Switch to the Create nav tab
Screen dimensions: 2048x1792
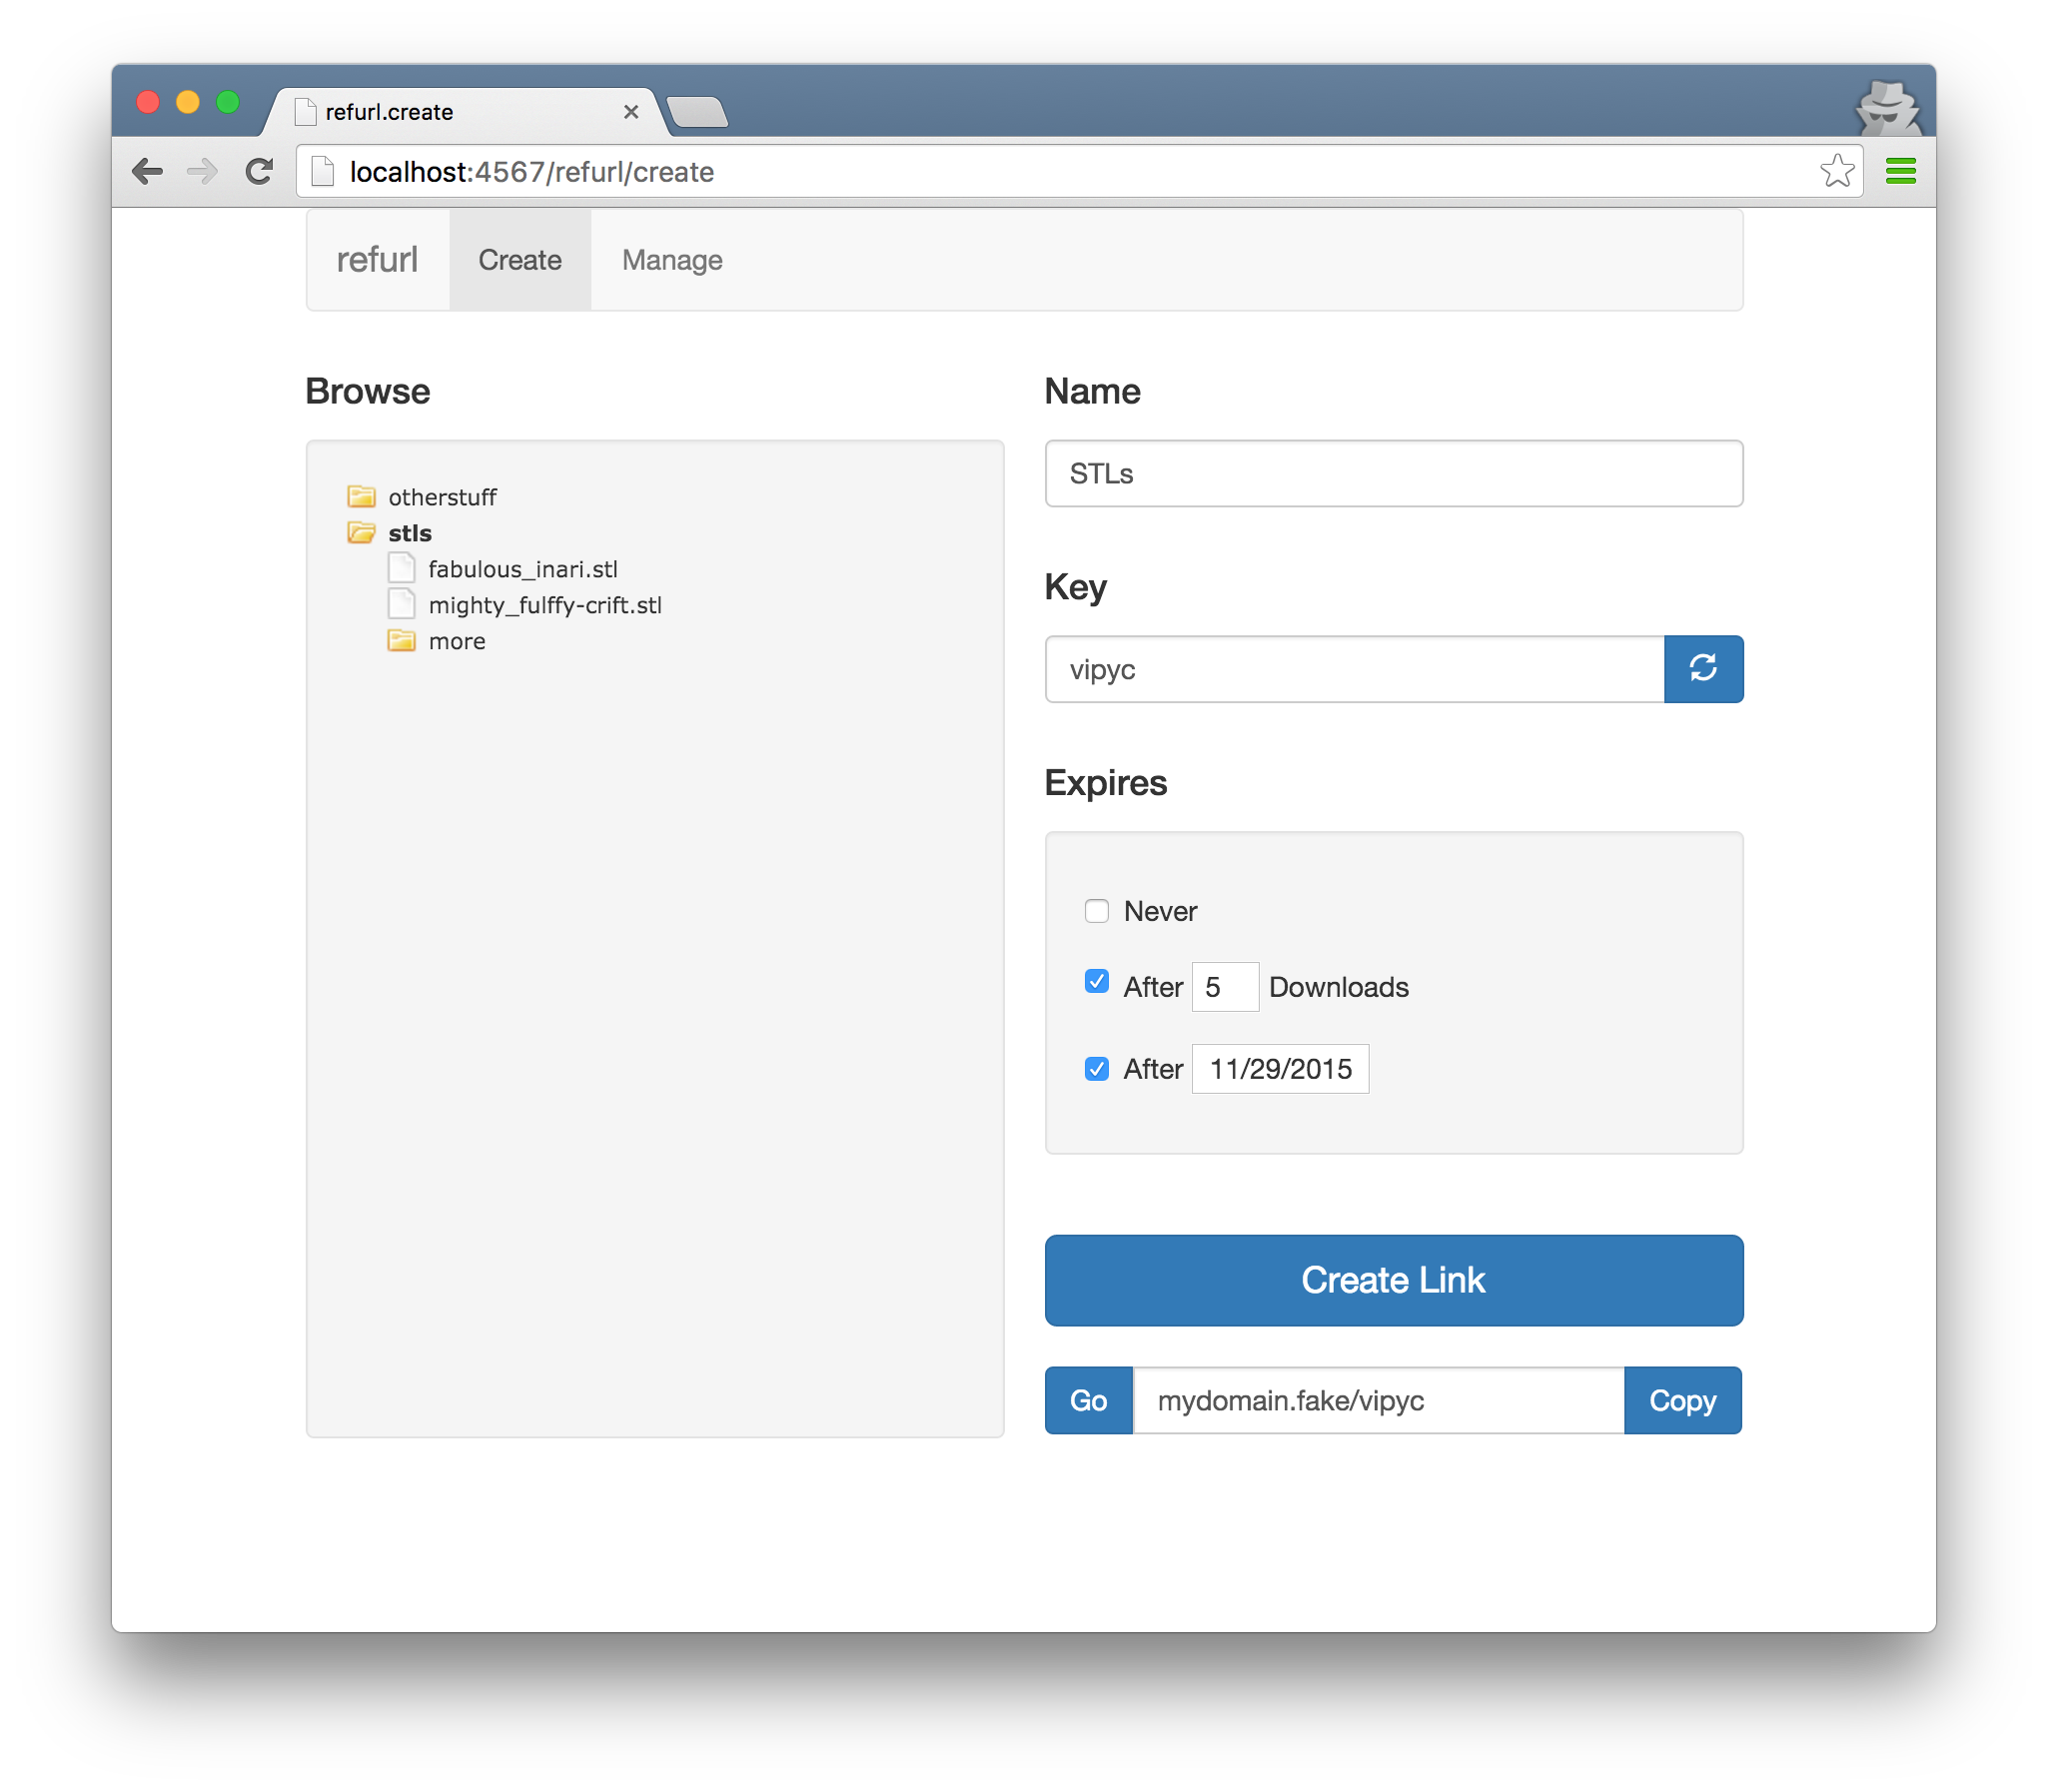[520, 260]
